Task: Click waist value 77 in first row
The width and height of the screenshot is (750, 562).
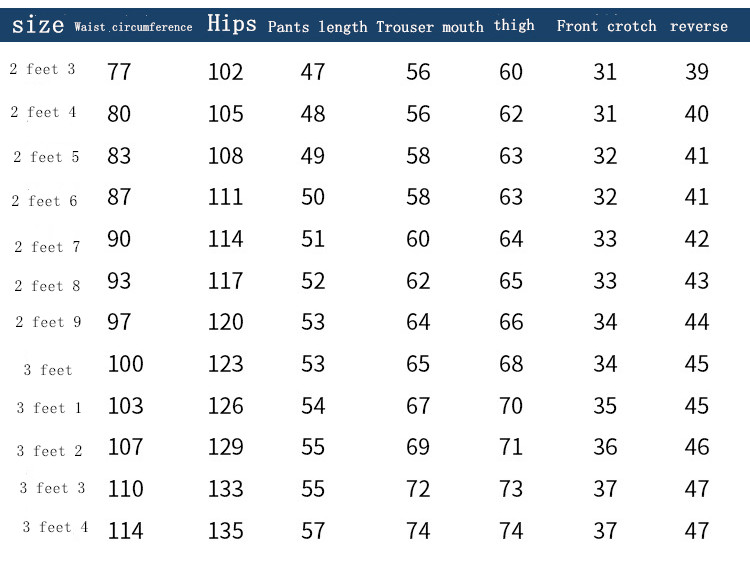Action: coord(118,72)
